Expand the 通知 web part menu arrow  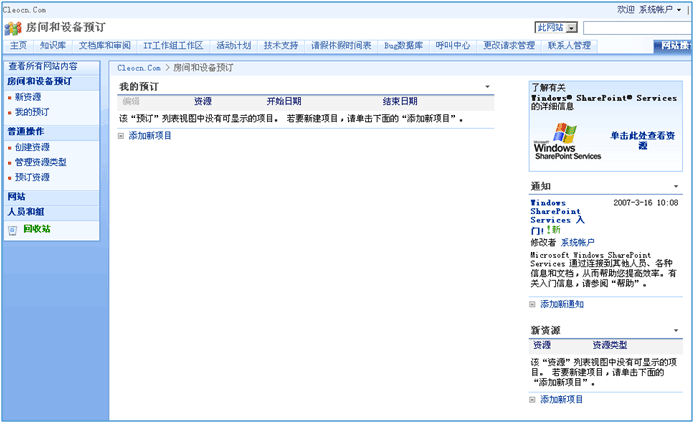point(676,187)
